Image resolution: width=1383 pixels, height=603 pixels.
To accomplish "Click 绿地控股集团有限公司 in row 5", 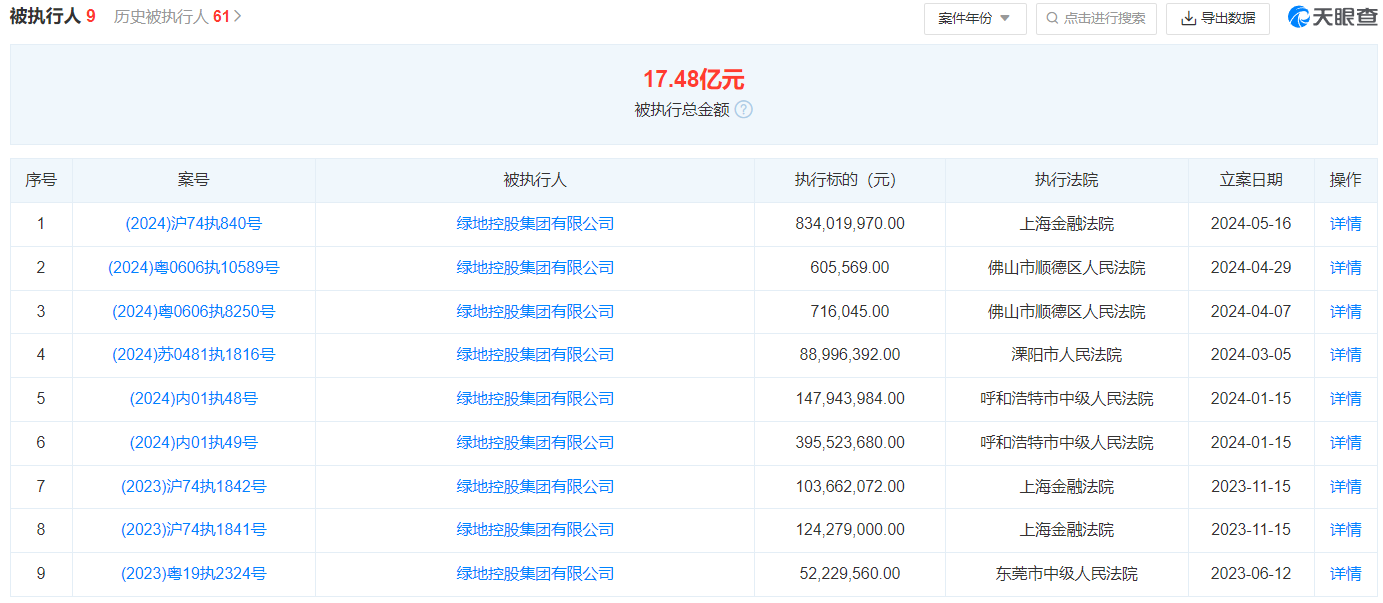I will click(x=535, y=399).
